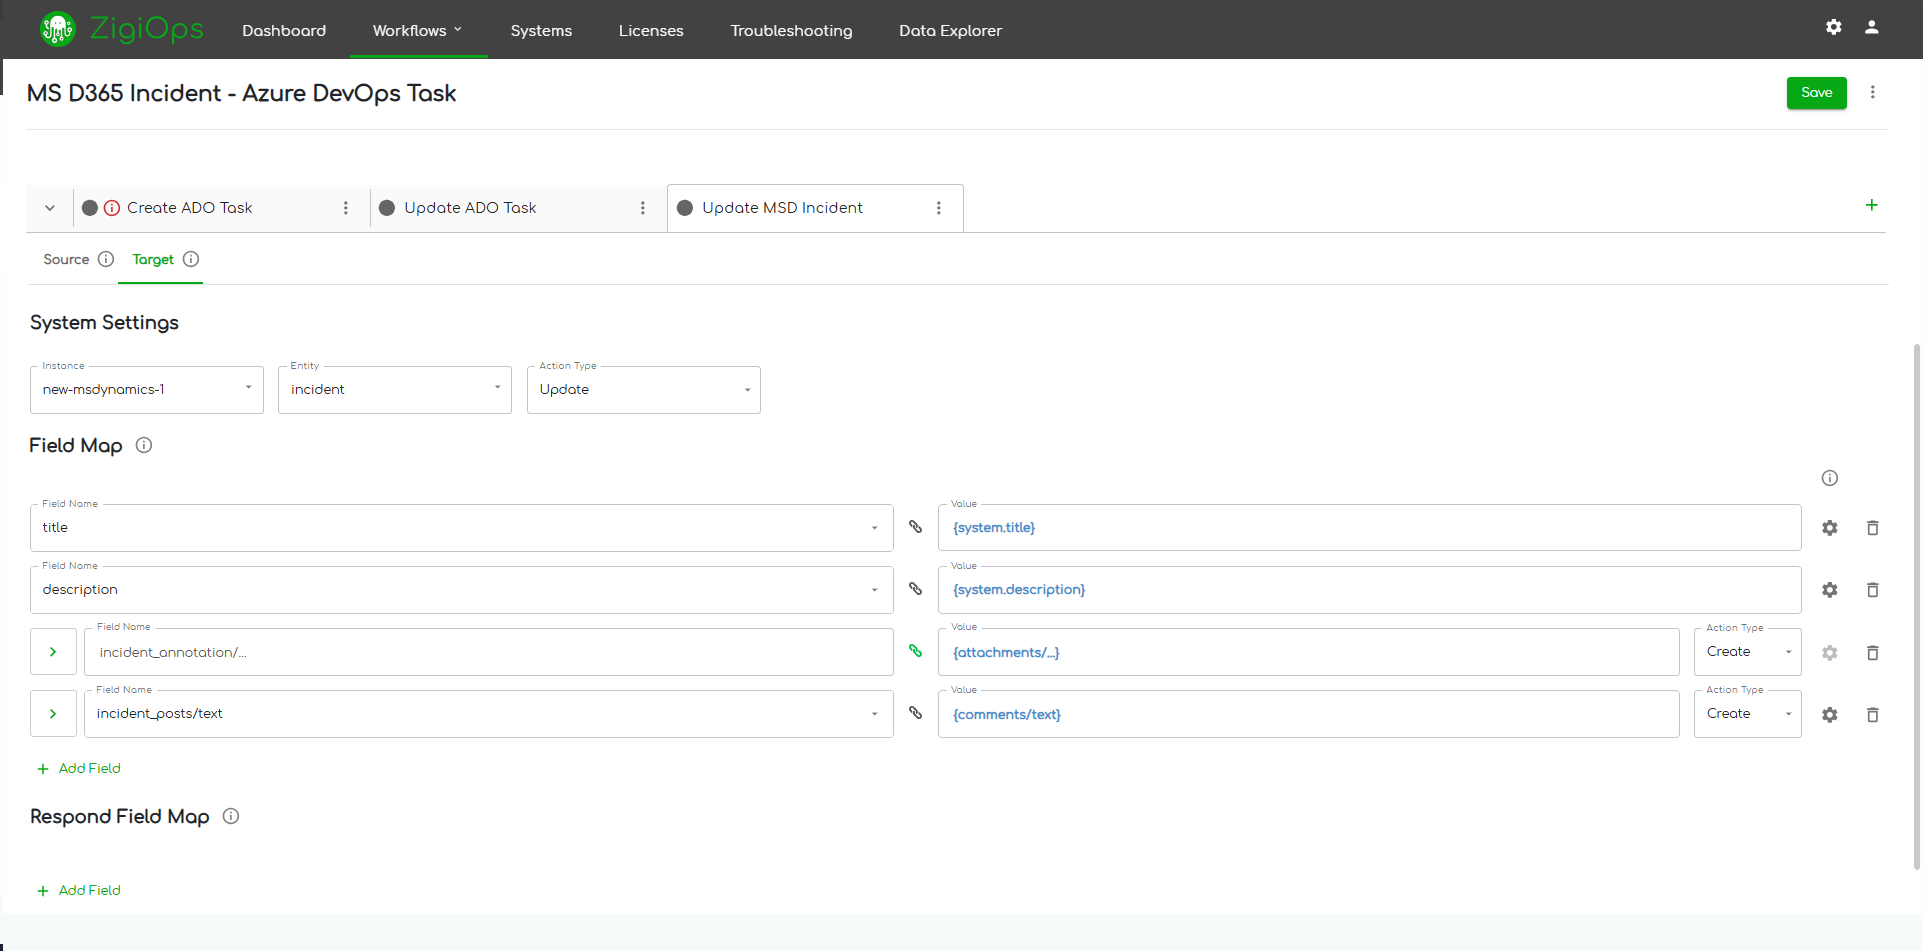Open the Action Type dropdown Update

coord(644,390)
